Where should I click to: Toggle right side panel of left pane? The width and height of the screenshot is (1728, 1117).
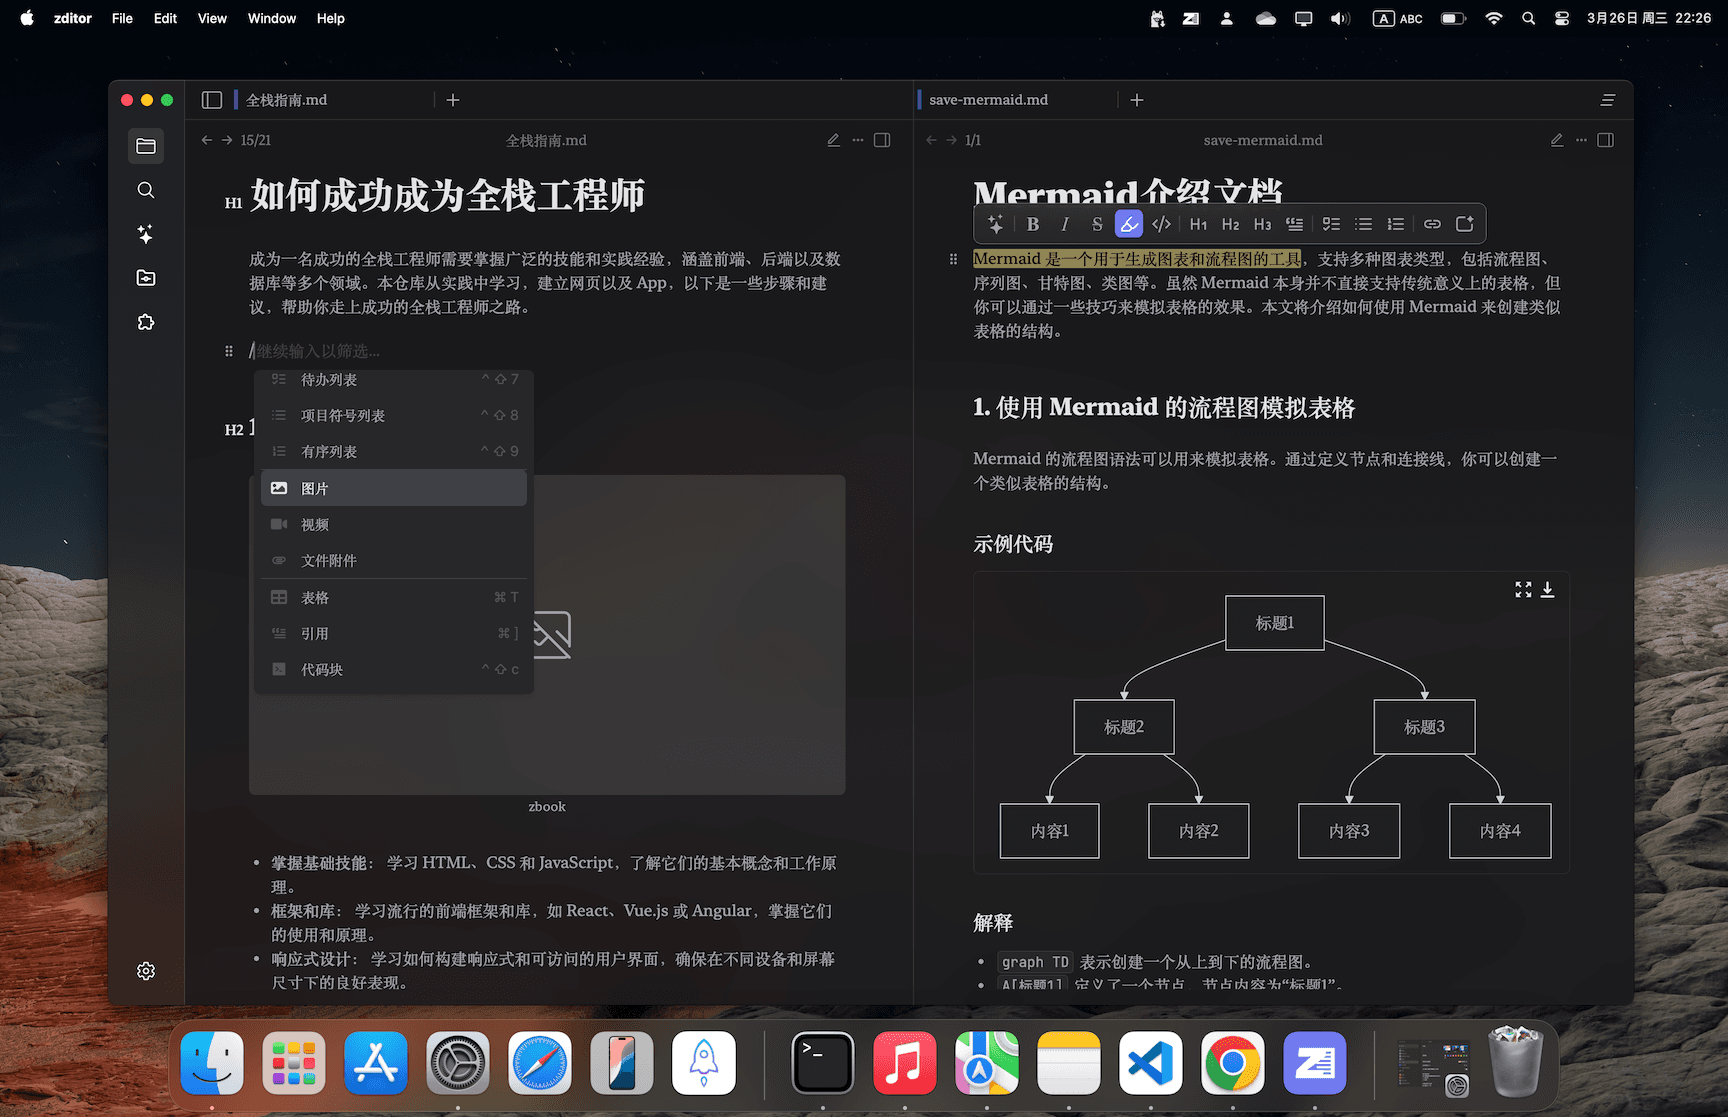point(882,140)
